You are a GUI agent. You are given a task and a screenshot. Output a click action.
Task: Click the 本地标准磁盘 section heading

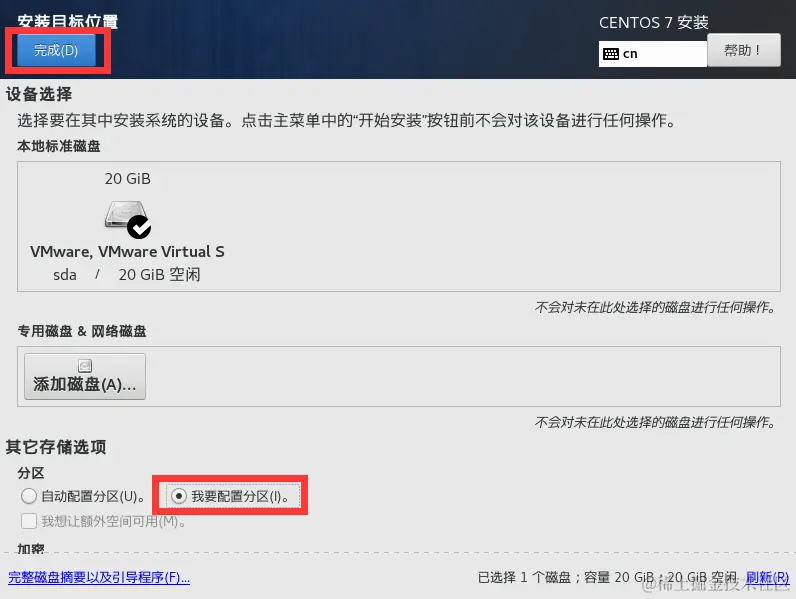(x=59, y=146)
